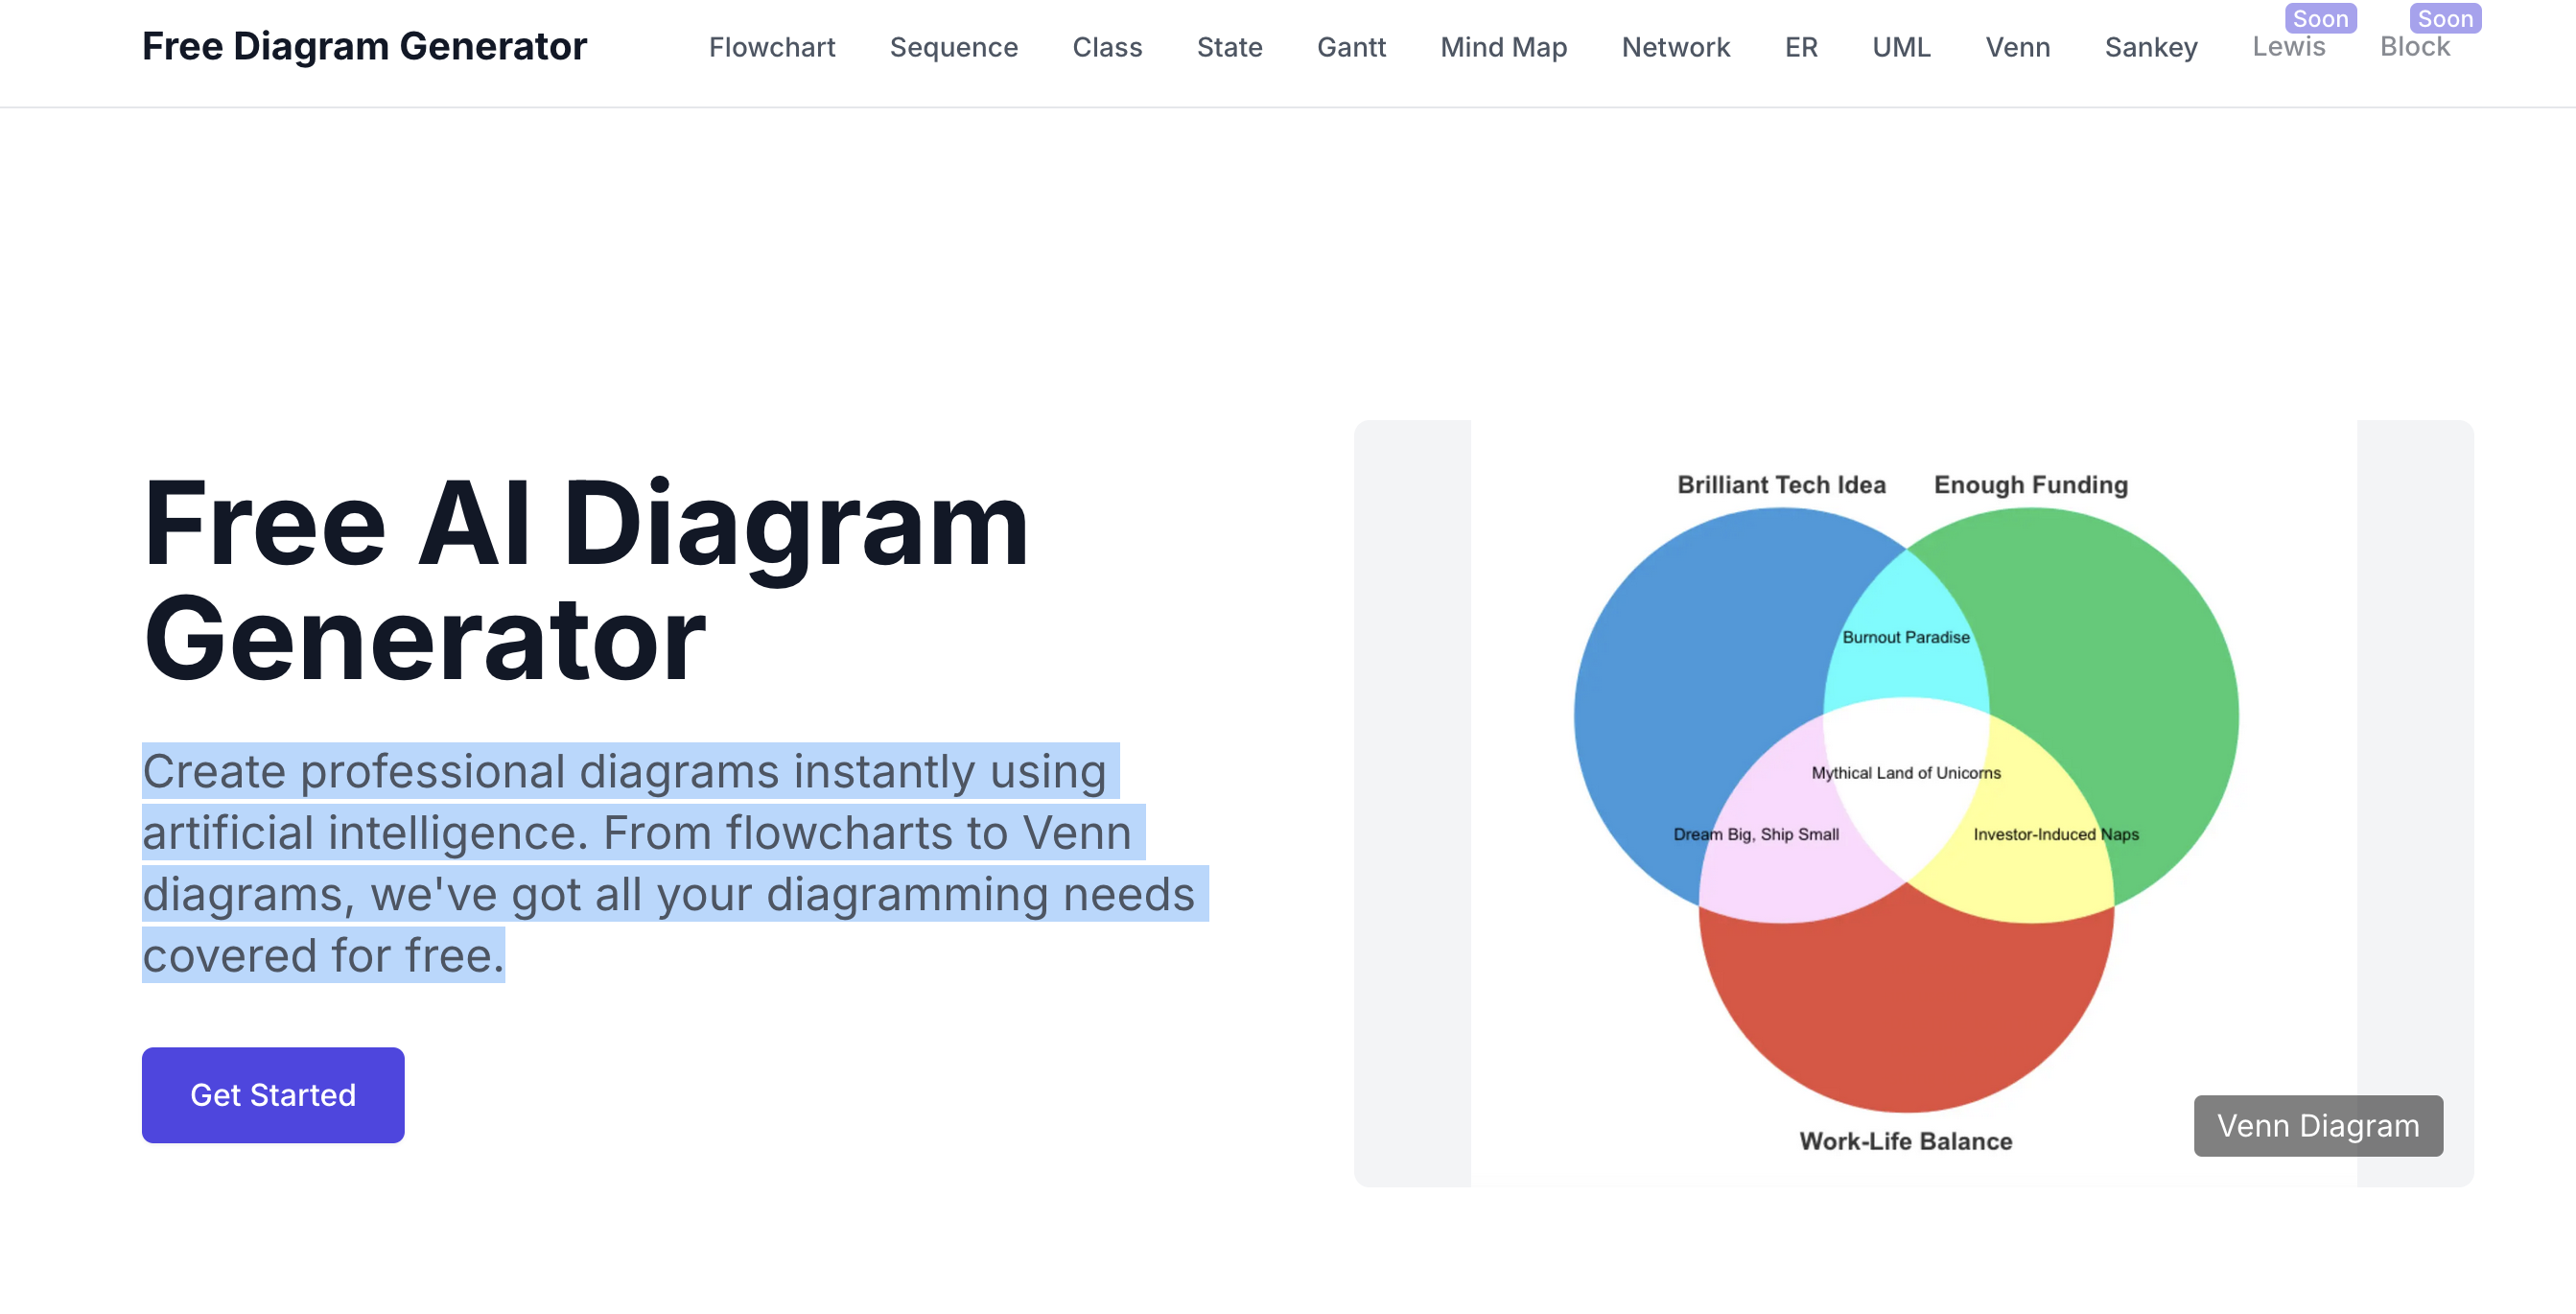This screenshot has height=1314, width=2576.
Task: Select the State nav item
Action: click(x=1229, y=47)
